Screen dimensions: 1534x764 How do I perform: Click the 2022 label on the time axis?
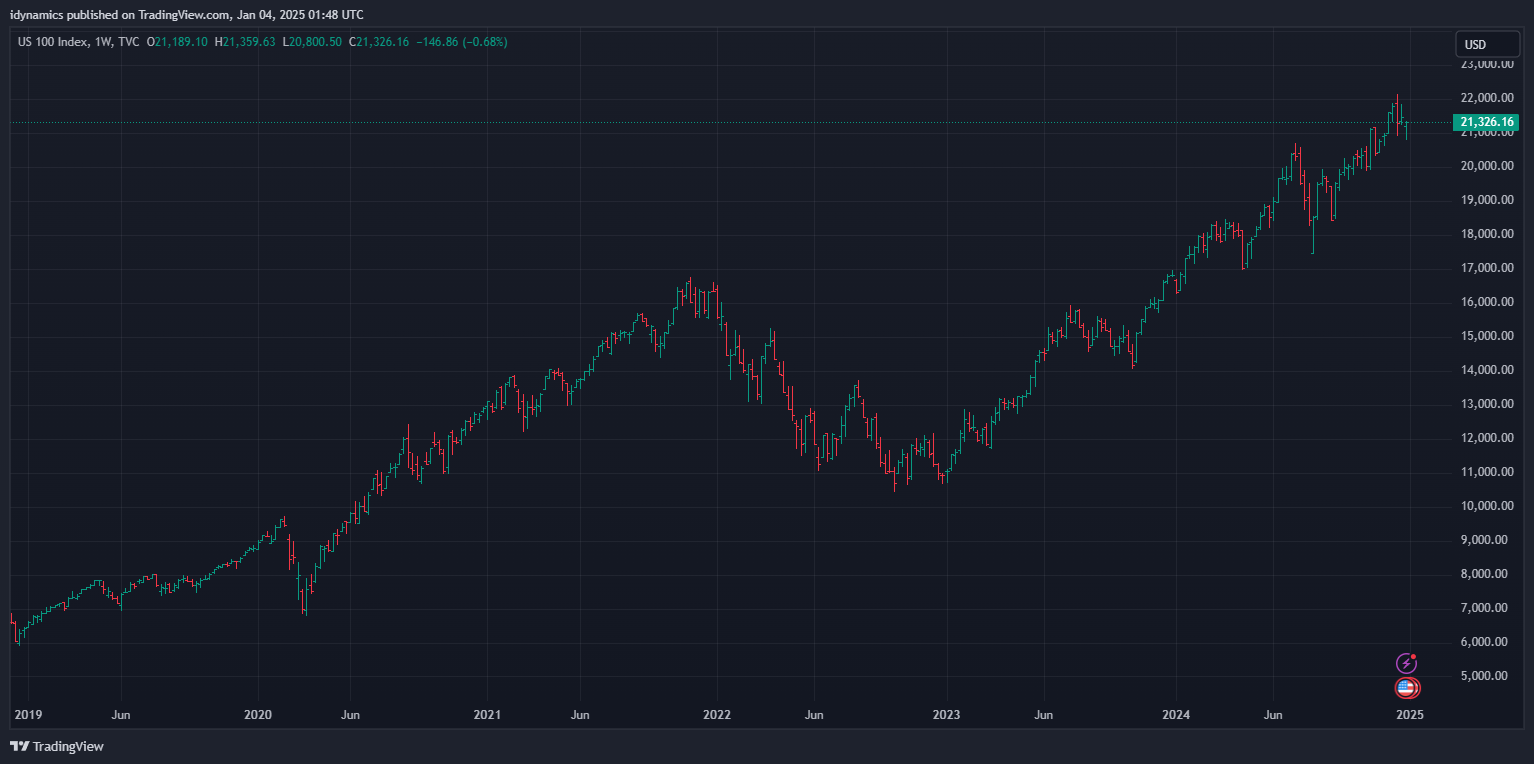(x=717, y=715)
